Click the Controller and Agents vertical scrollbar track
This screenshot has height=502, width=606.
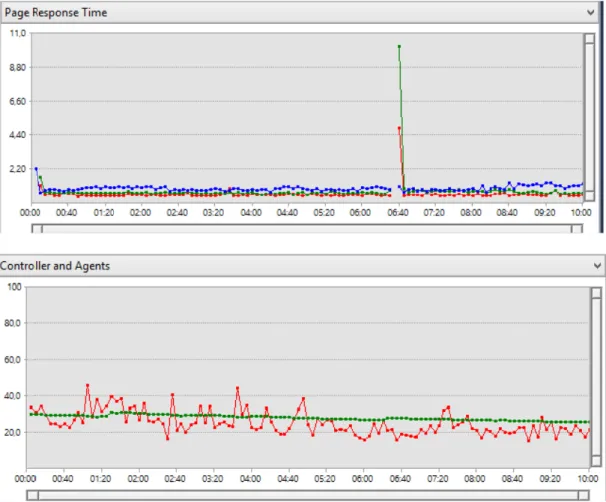tap(596, 377)
